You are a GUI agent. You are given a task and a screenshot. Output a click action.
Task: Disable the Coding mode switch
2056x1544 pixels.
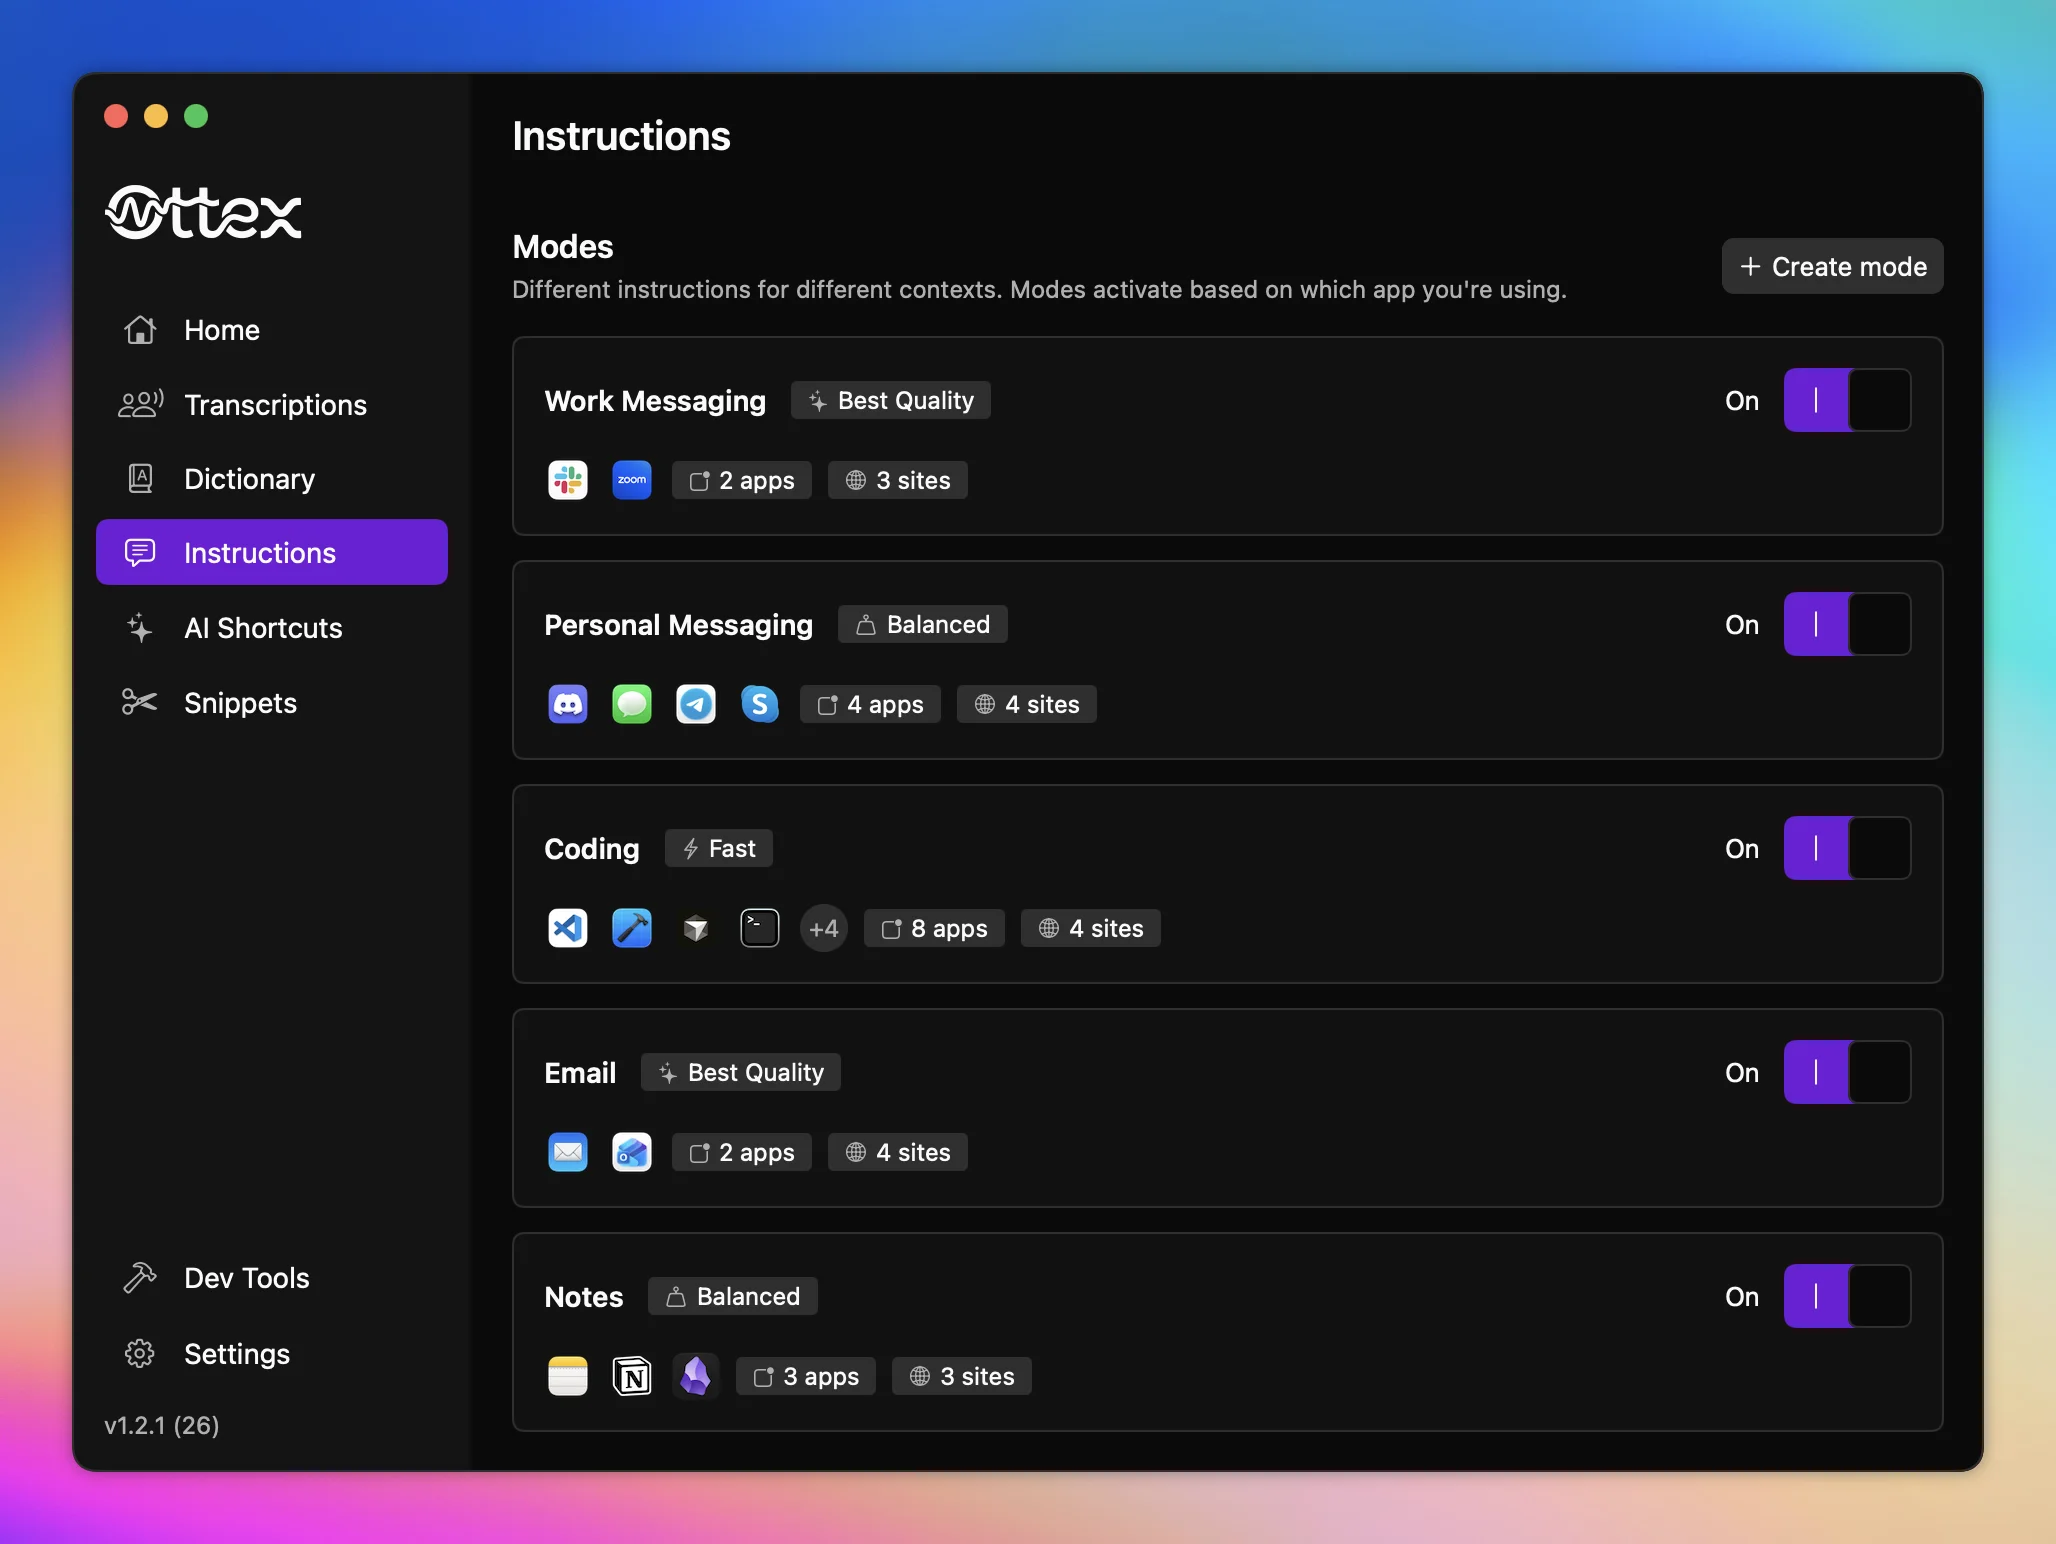pos(1846,848)
